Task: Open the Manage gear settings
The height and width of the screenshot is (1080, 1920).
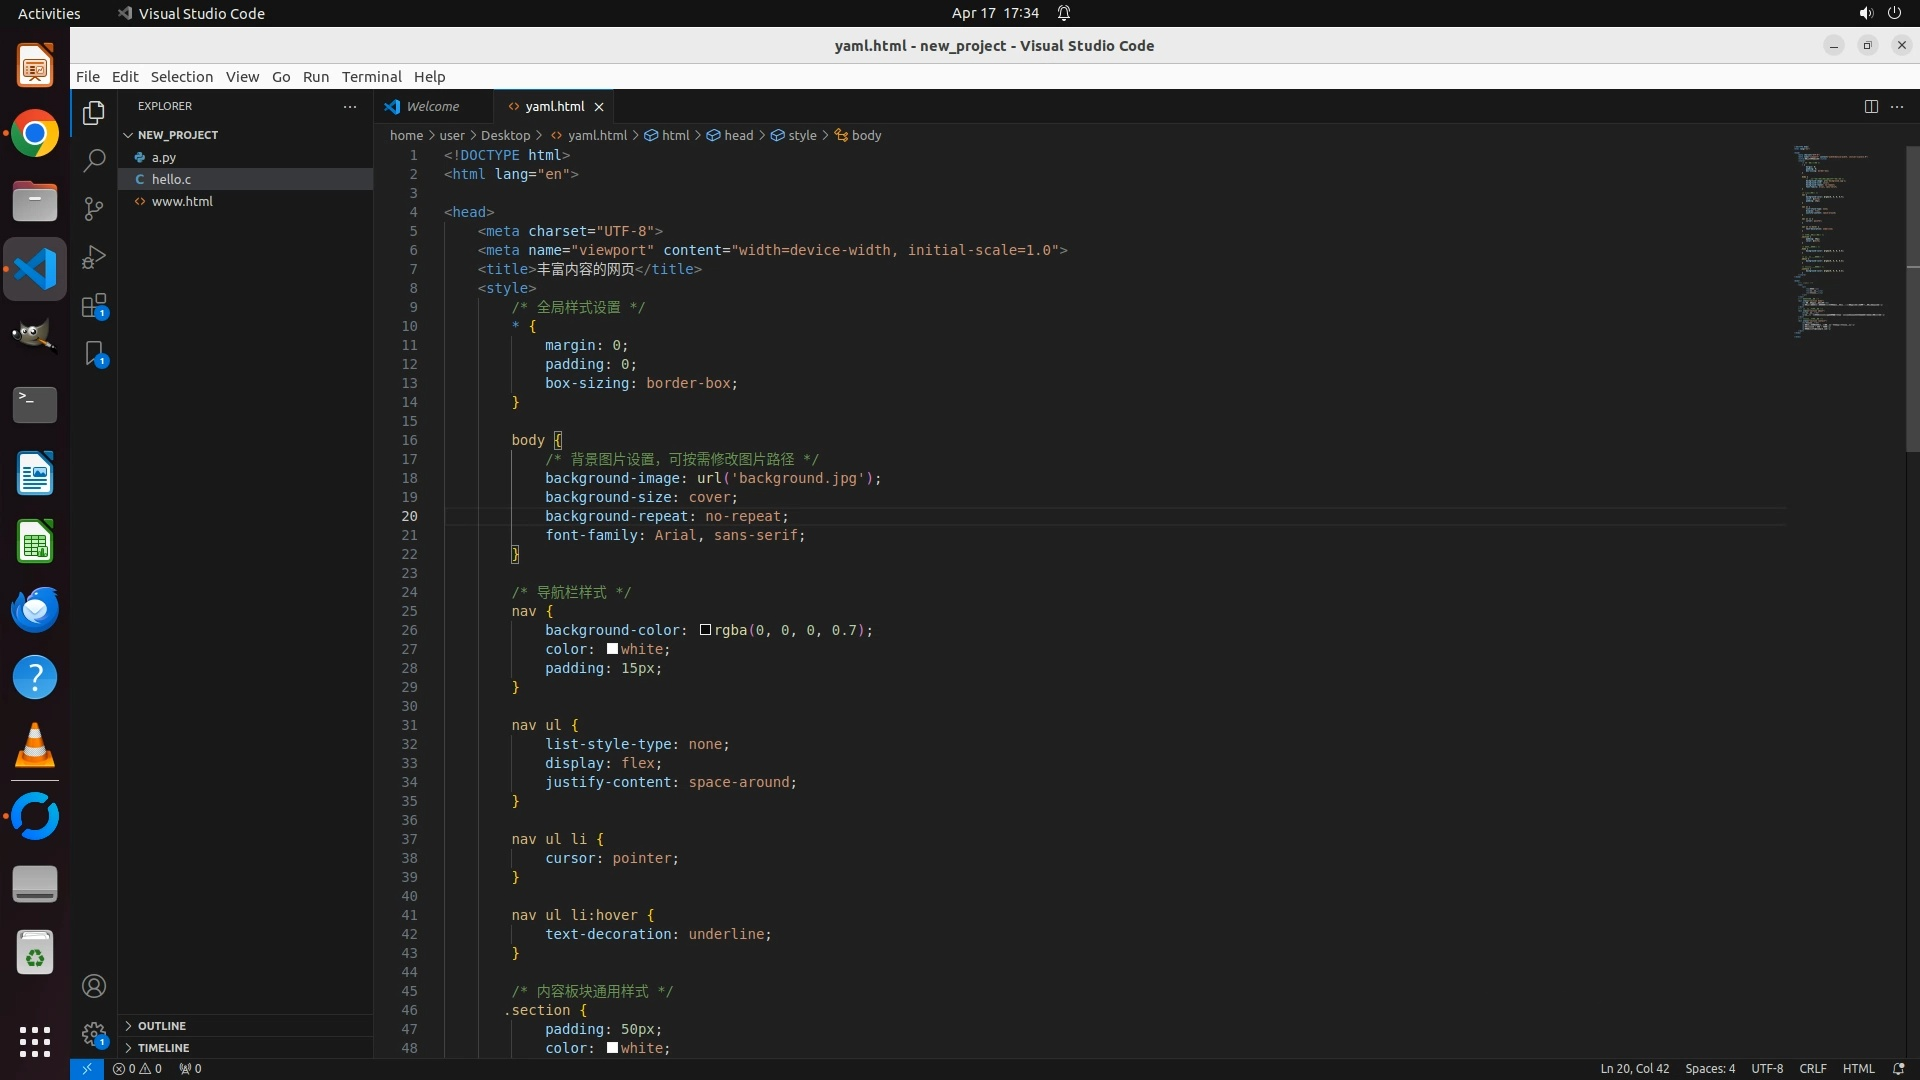Action: click(x=94, y=1034)
